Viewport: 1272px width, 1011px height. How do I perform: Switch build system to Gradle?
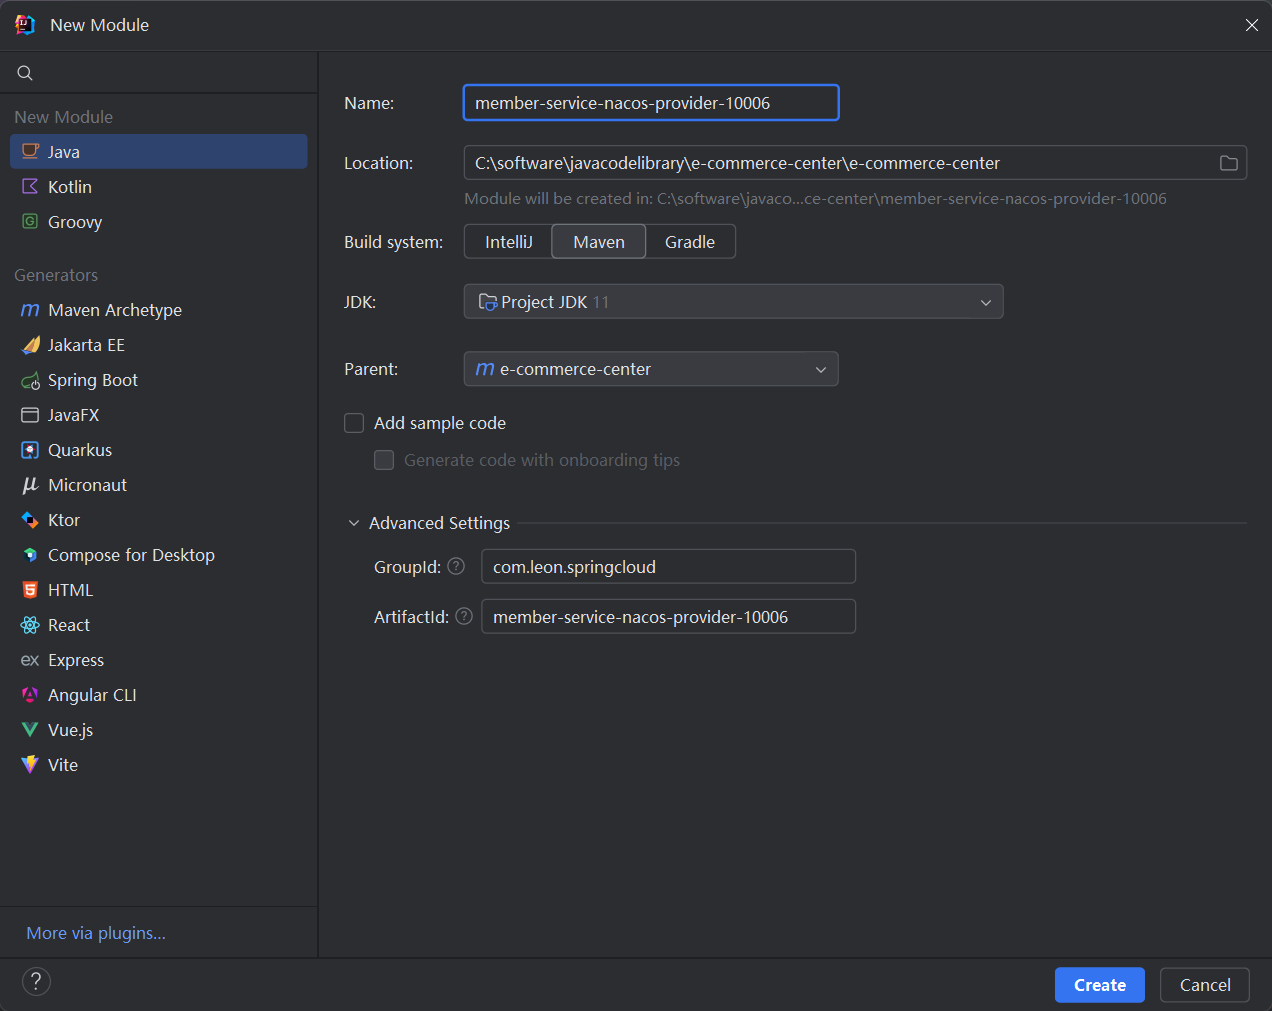(x=689, y=242)
